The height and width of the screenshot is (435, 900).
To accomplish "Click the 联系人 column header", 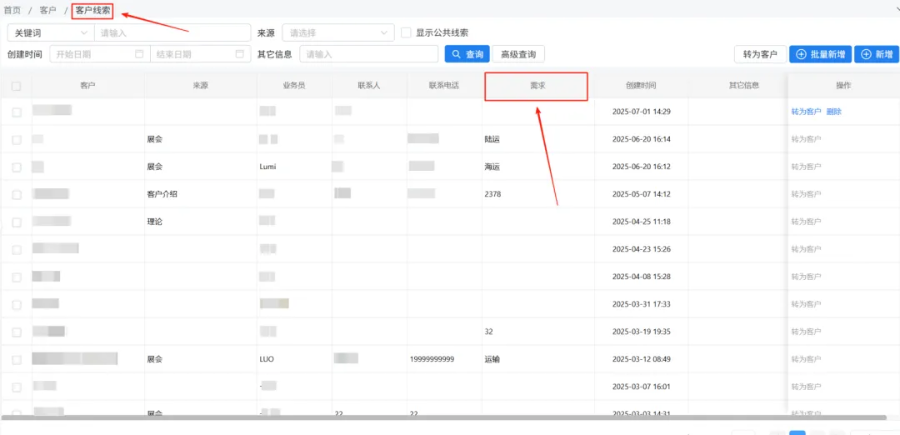I will [368, 86].
